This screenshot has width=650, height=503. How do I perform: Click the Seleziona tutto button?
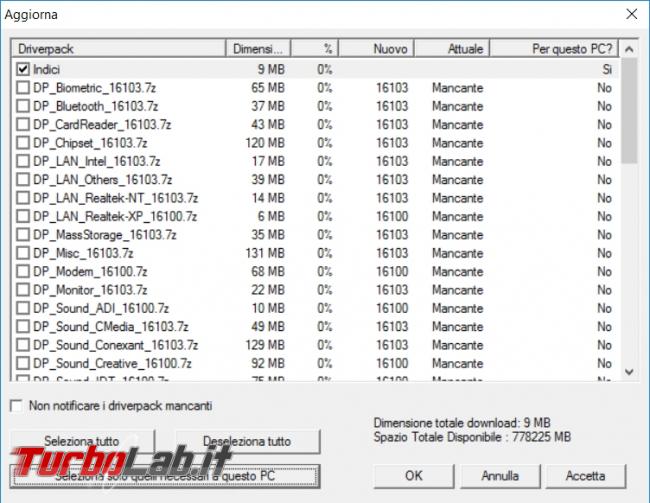coord(82,441)
